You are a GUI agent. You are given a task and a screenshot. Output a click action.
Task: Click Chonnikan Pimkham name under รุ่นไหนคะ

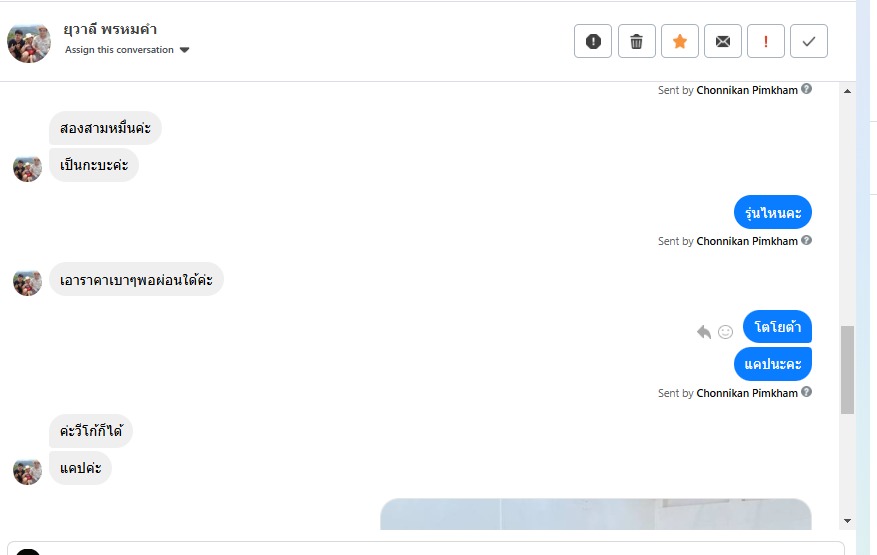[x=747, y=241]
